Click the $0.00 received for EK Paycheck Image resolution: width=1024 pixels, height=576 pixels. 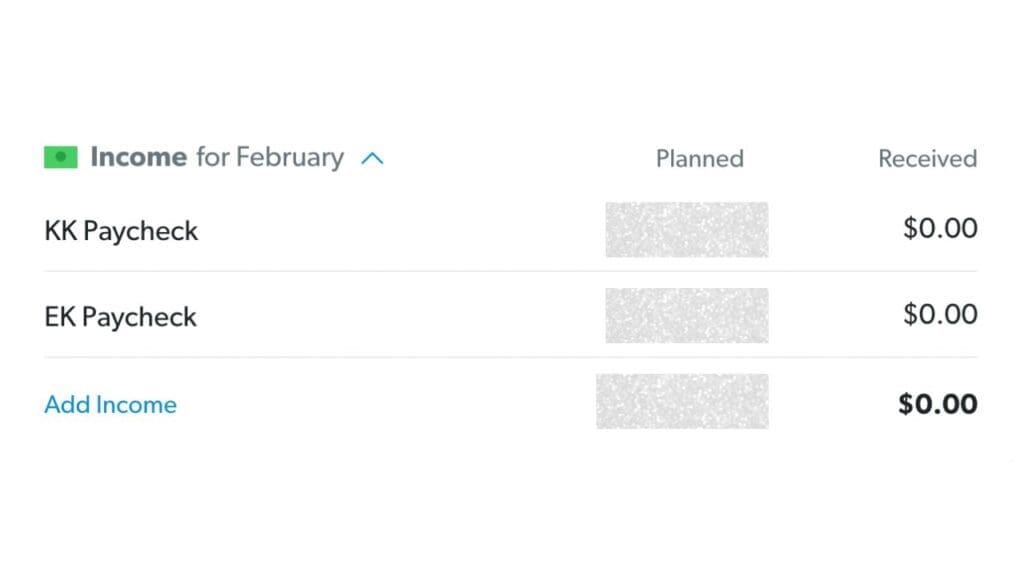pyautogui.click(x=940, y=314)
